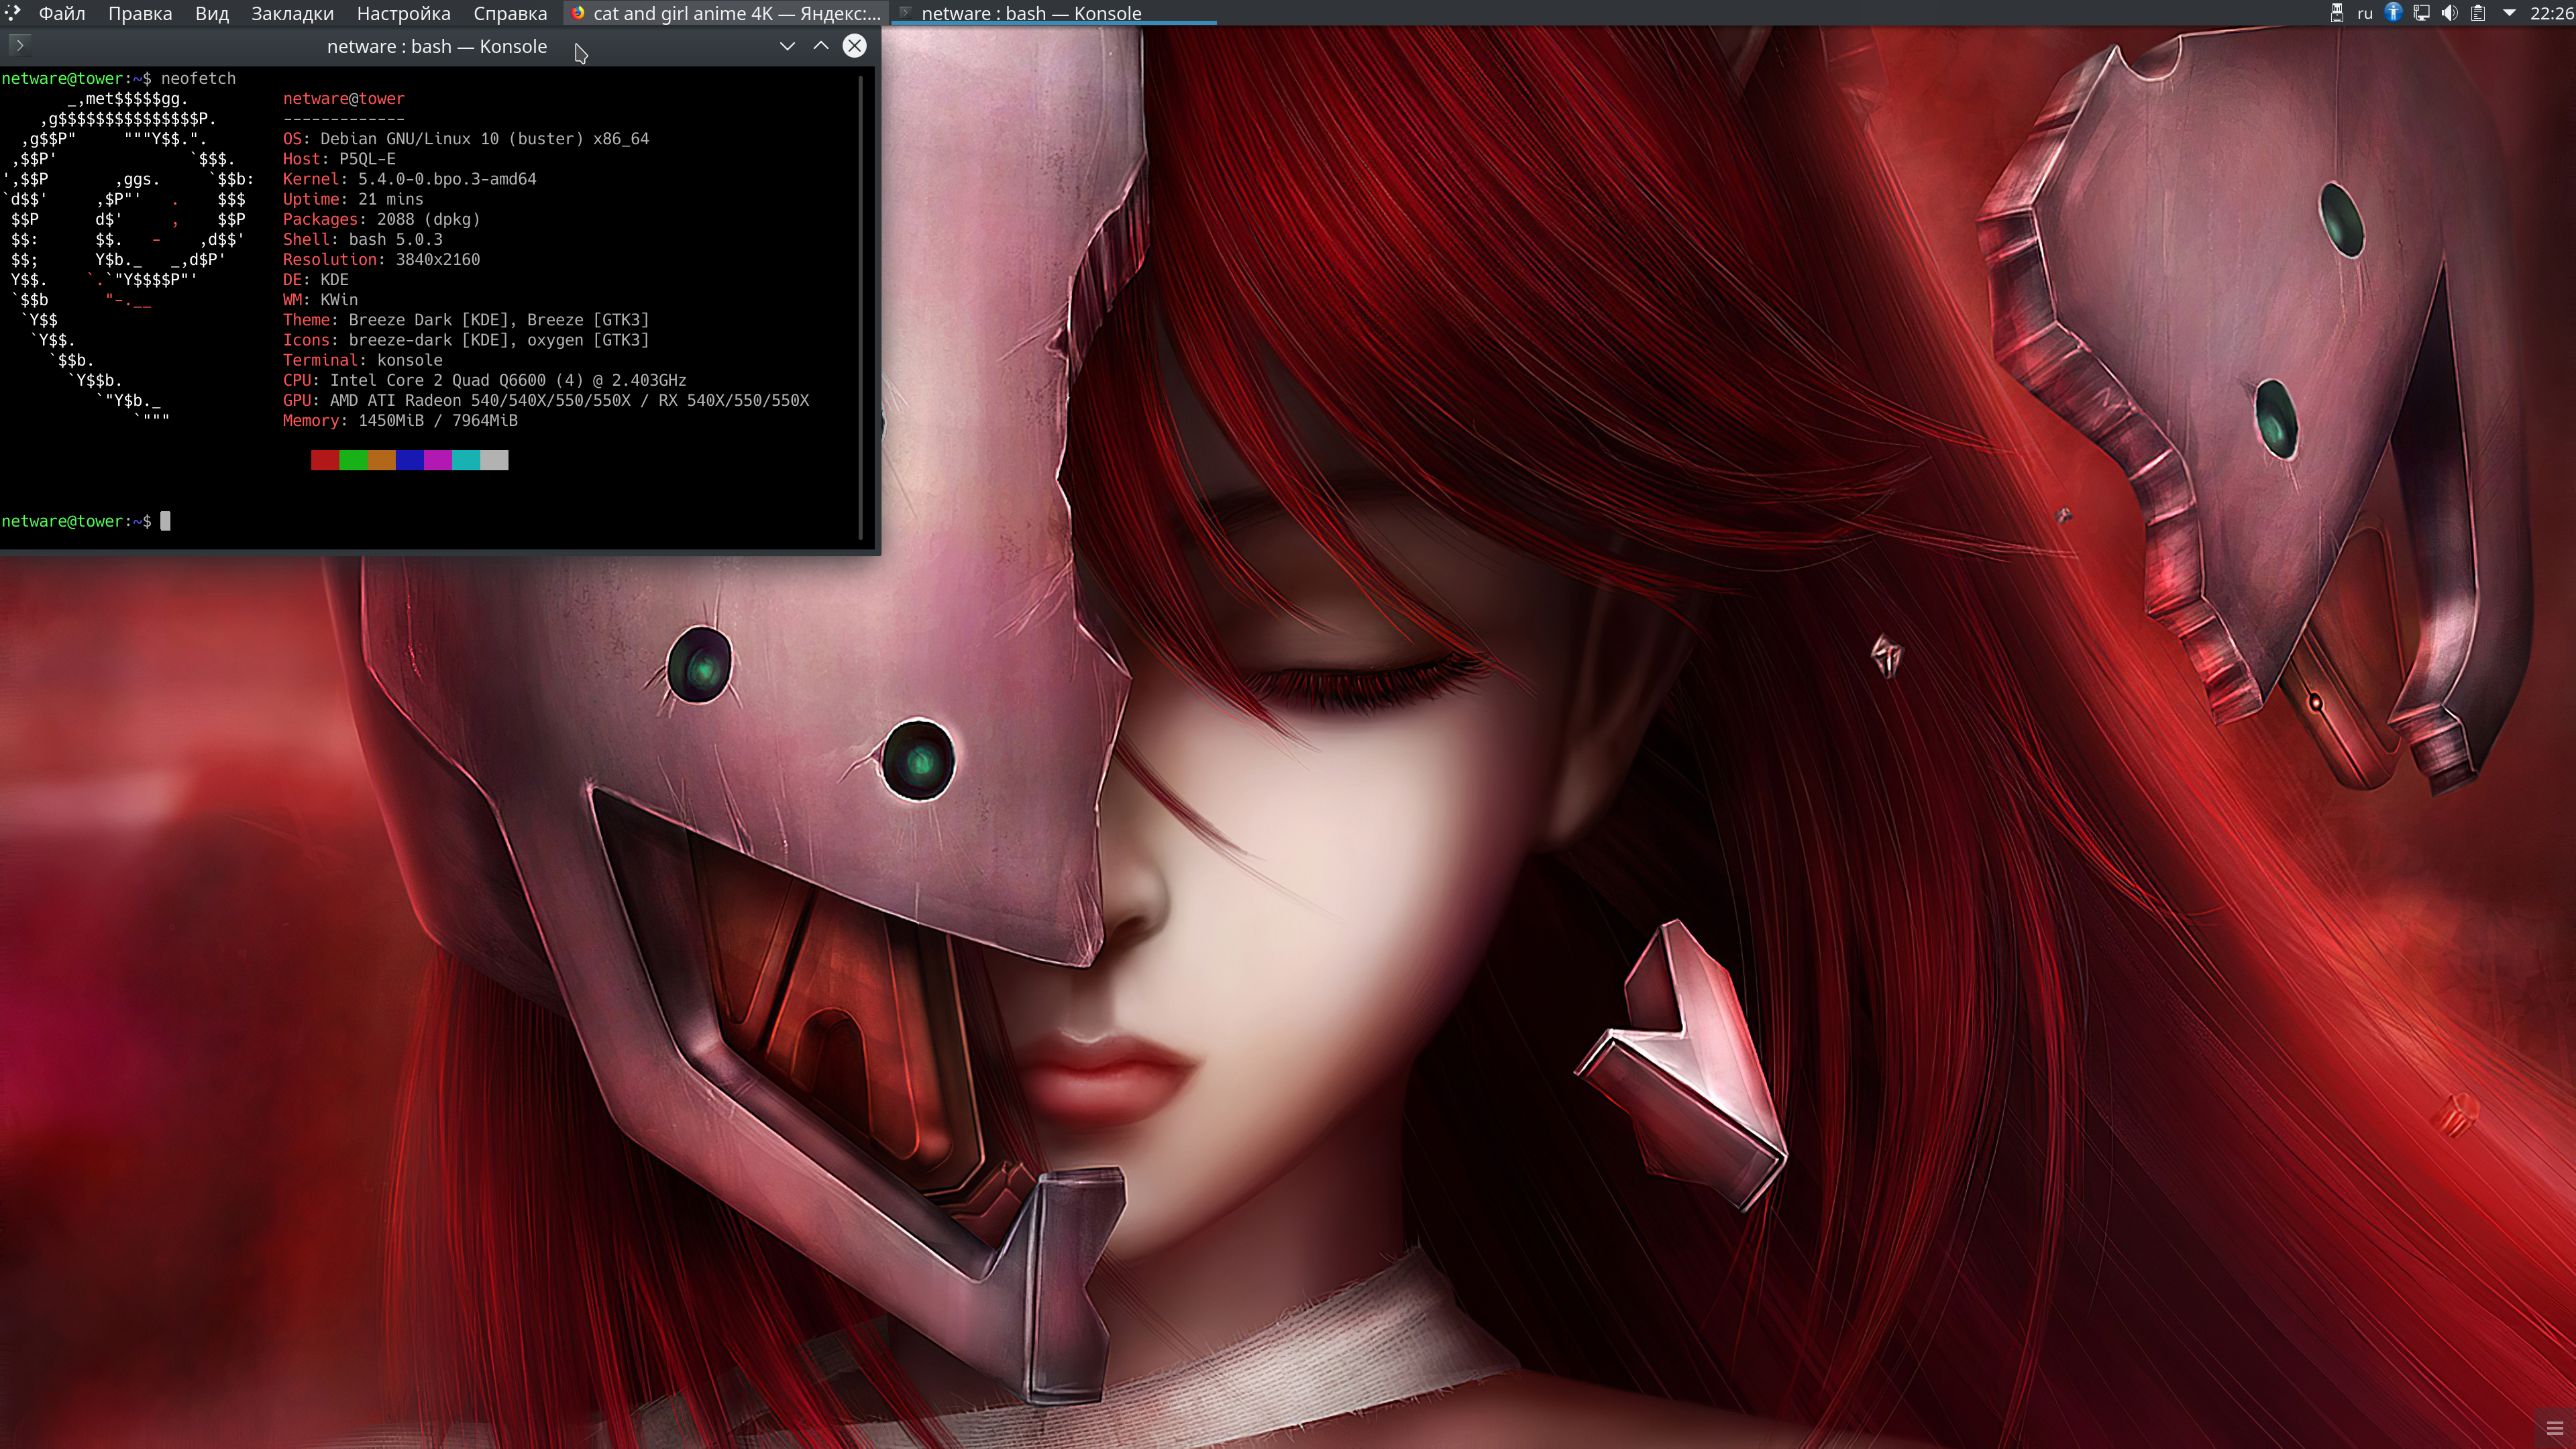The width and height of the screenshot is (2576, 1449).
Task: Open the Файл menu
Action: pos(62,14)
